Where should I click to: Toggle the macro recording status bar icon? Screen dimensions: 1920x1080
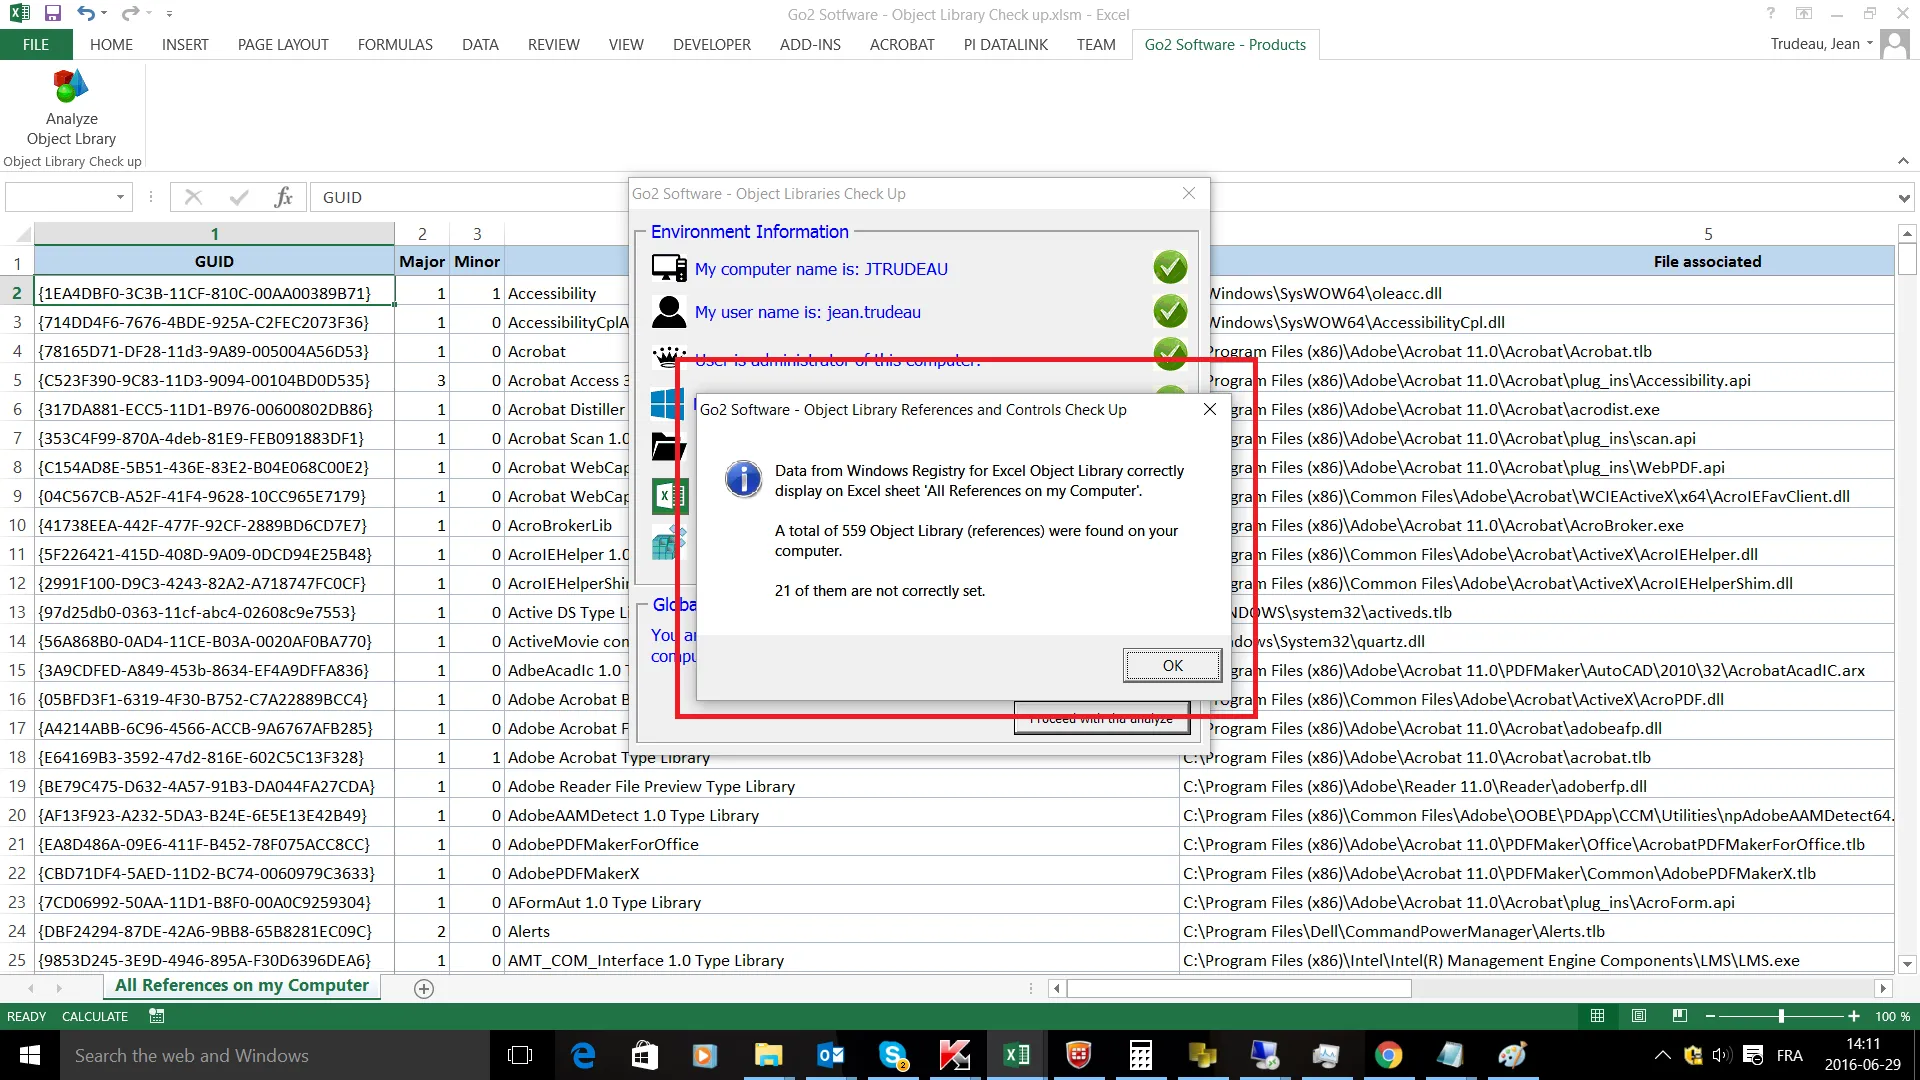(x=157, y=1016)
